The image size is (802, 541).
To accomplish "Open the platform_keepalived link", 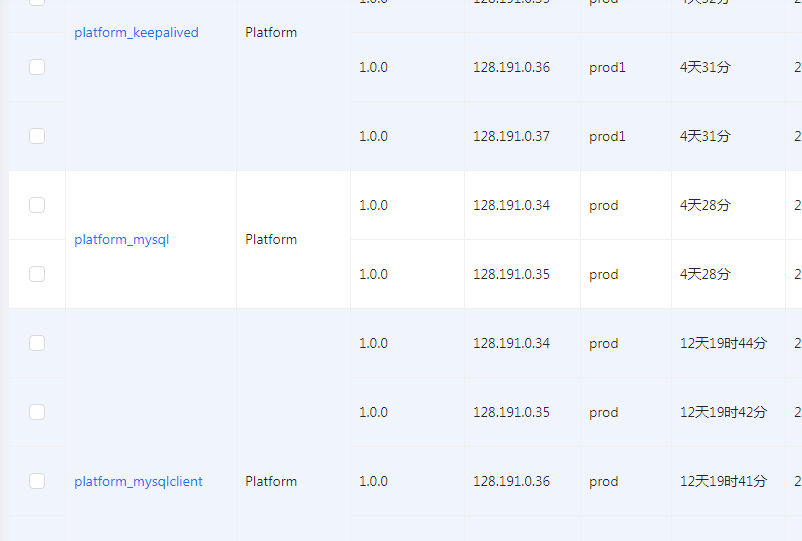I will [x=136, y=33].
